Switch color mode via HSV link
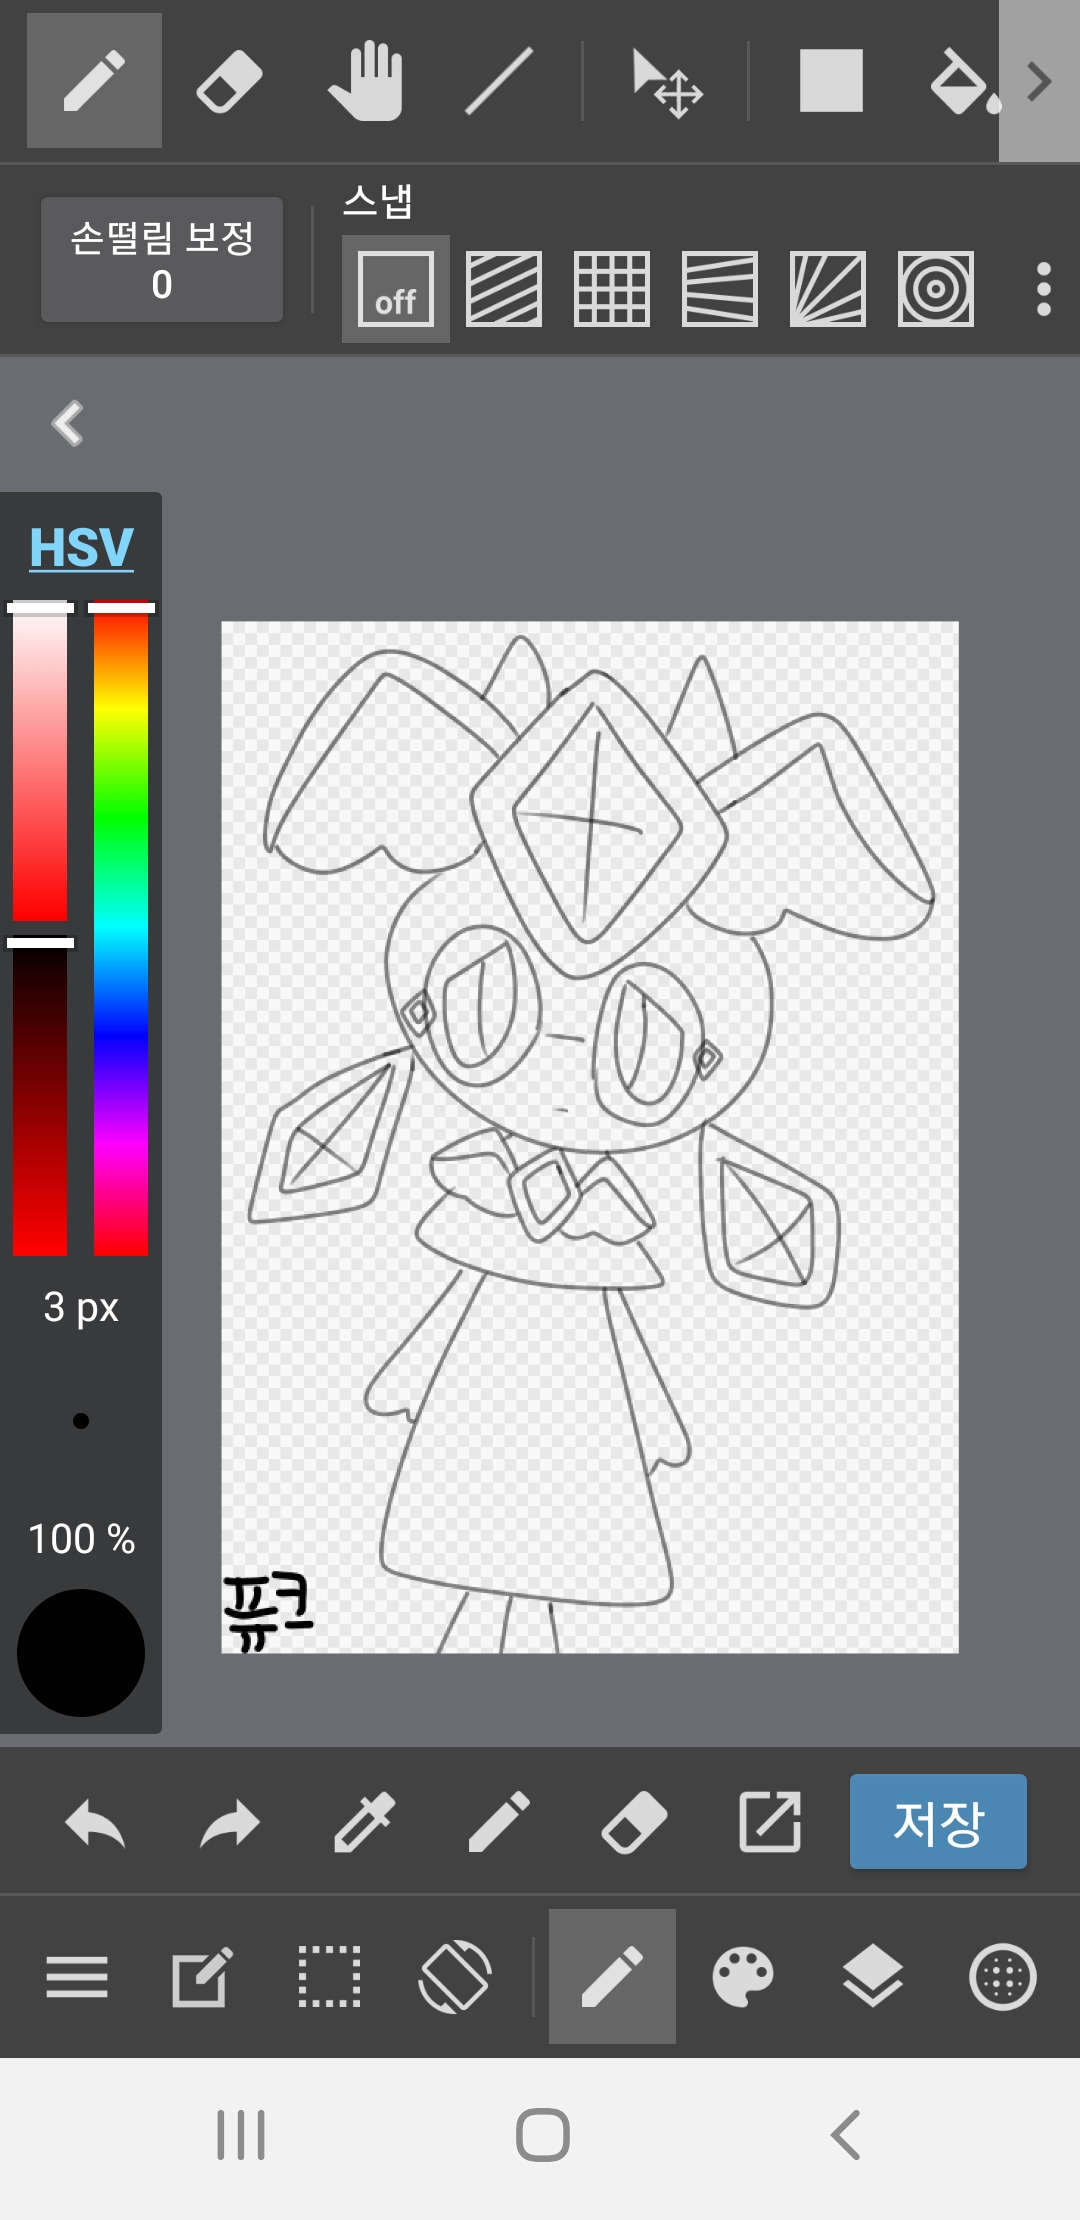Screen dimensions: 1080x2220 pyautogui.click(x=81, y=548)
